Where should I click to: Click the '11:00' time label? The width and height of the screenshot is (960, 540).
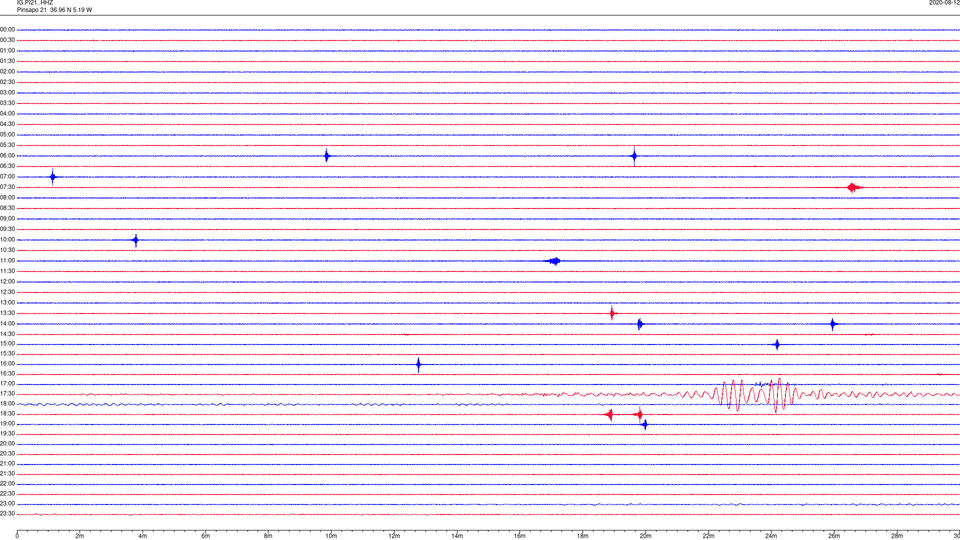pyautogui.click(x=7, y=261)
